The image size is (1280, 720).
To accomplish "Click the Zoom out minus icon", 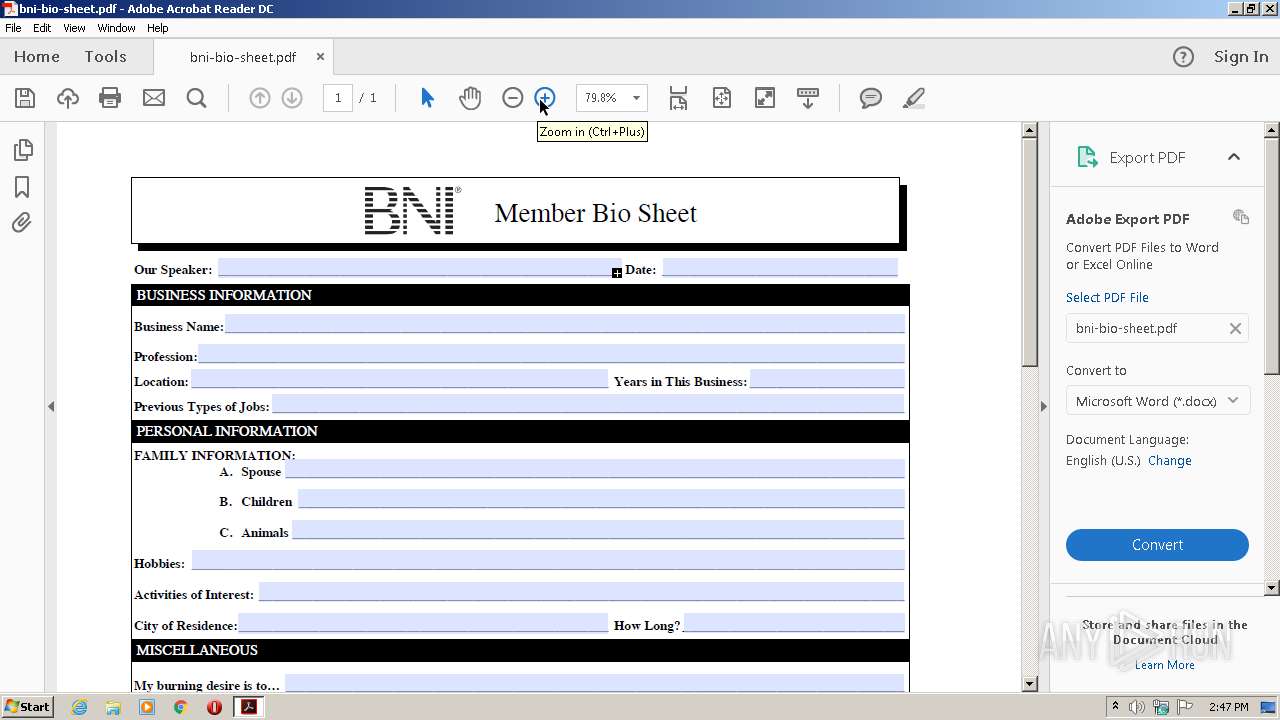I will (512, 98).
